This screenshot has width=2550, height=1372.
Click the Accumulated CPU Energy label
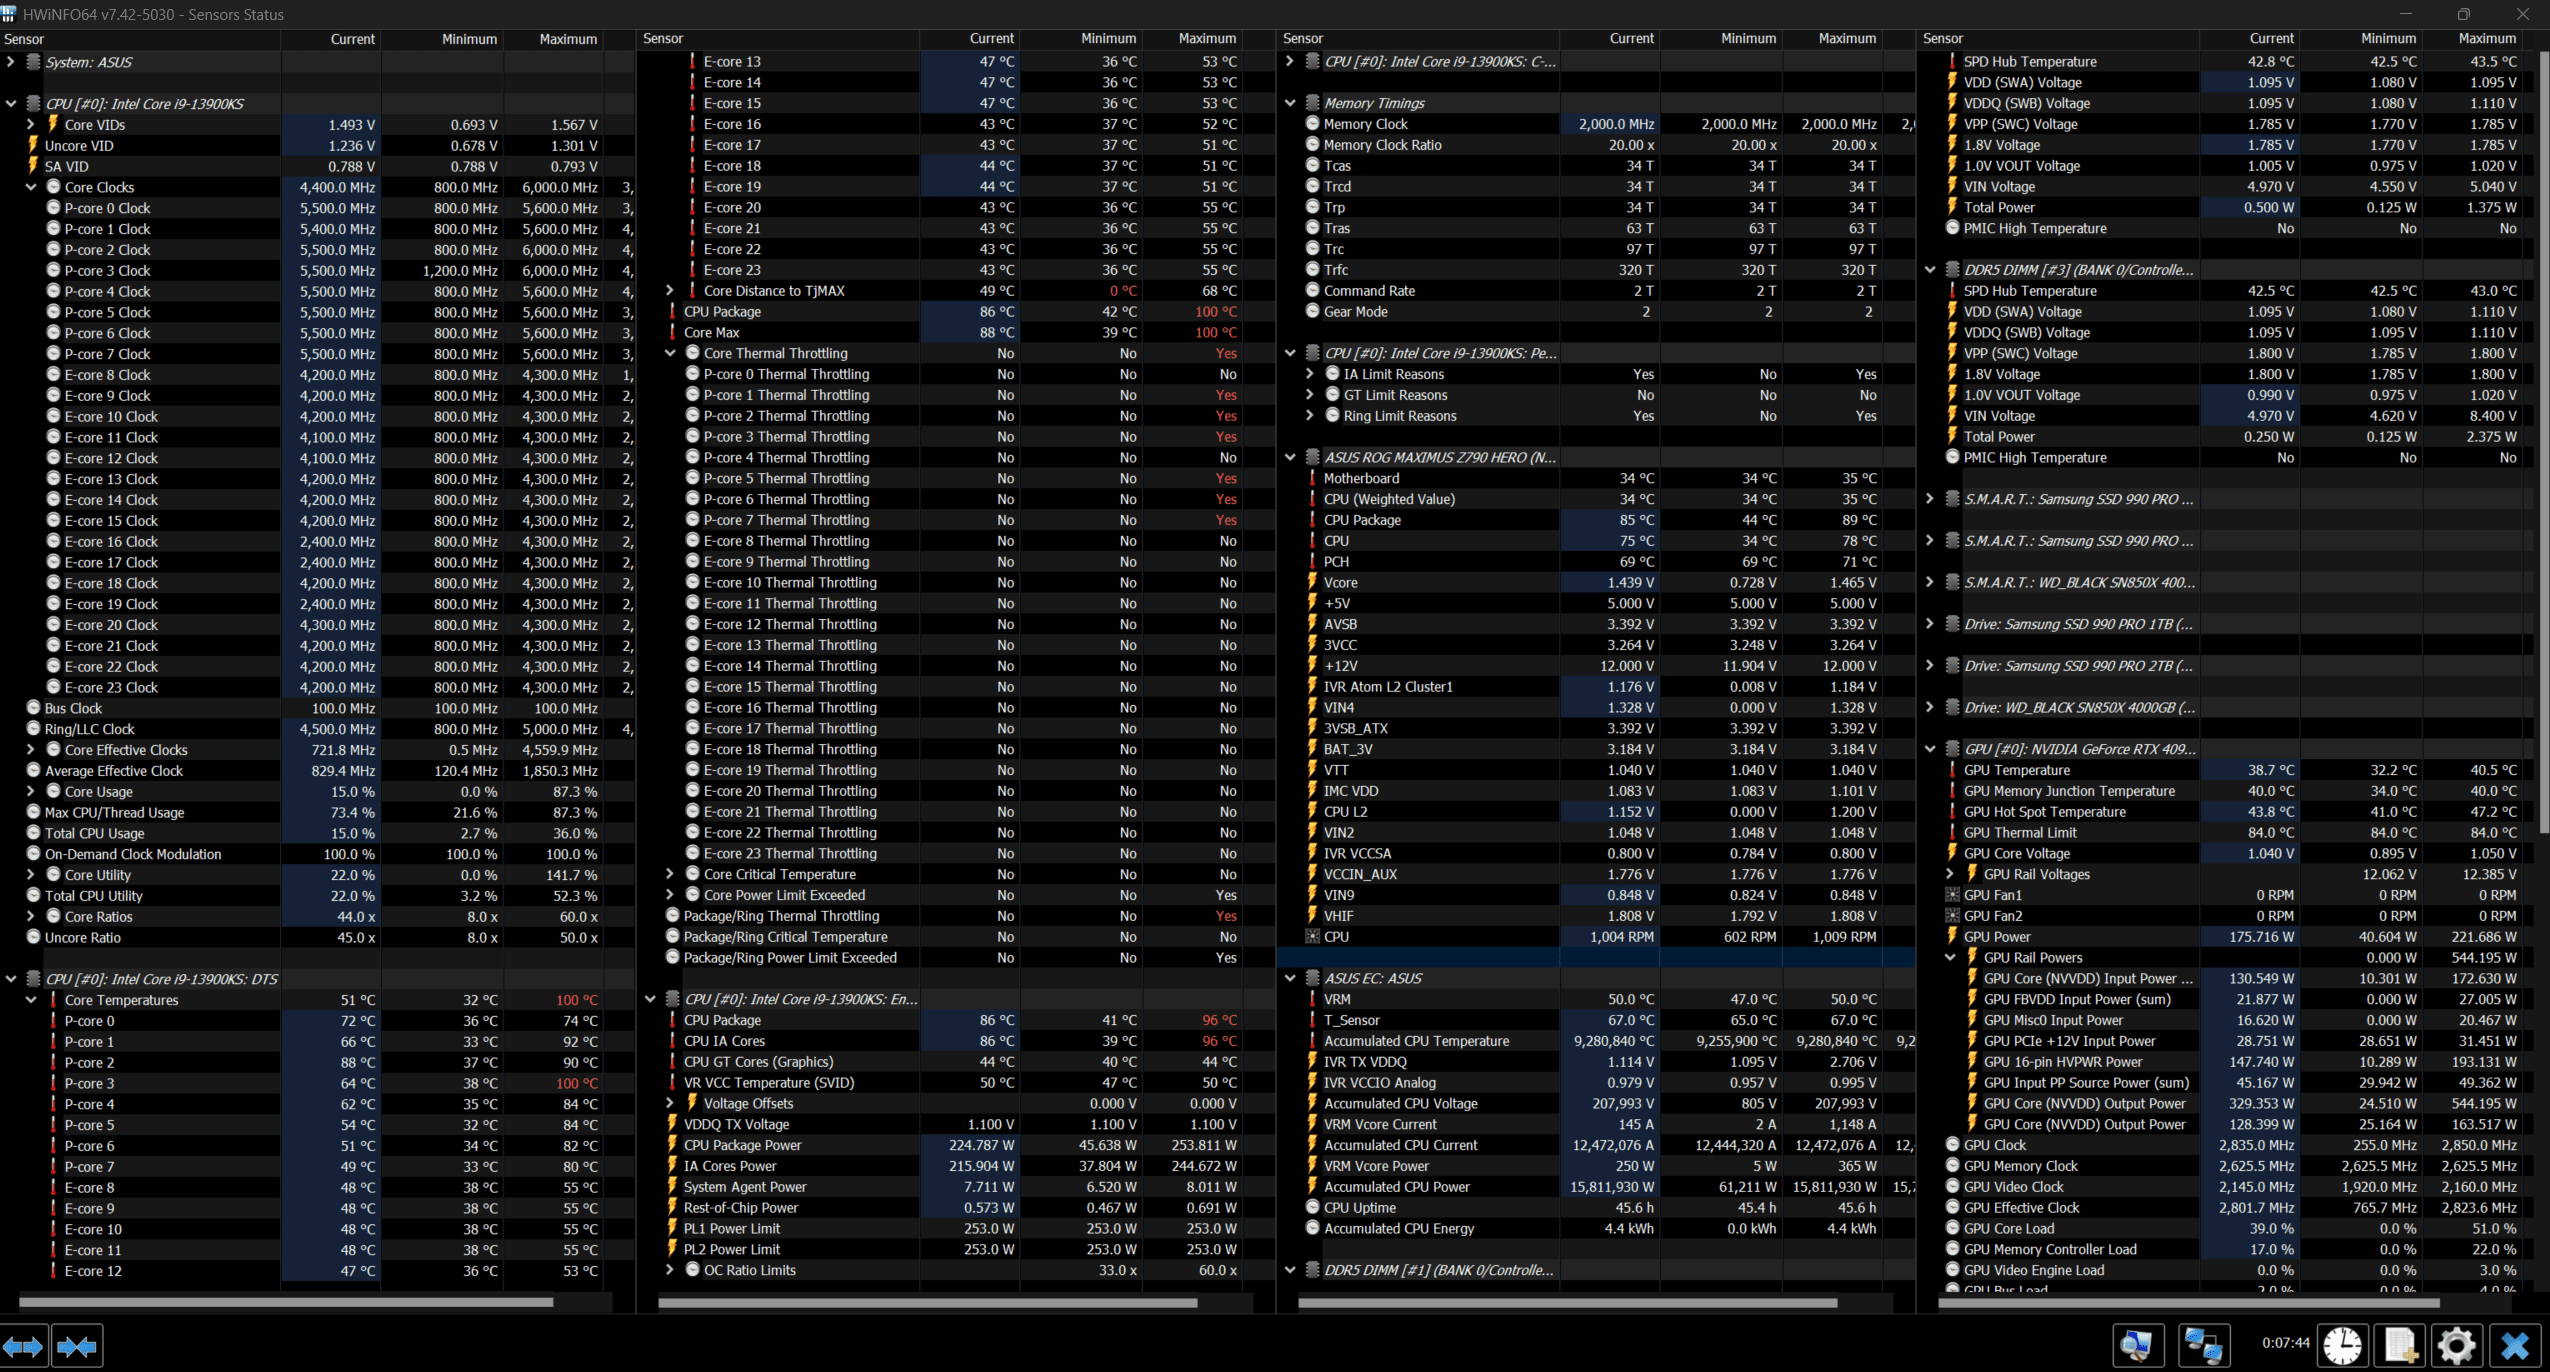[x=1399, y=1228]
